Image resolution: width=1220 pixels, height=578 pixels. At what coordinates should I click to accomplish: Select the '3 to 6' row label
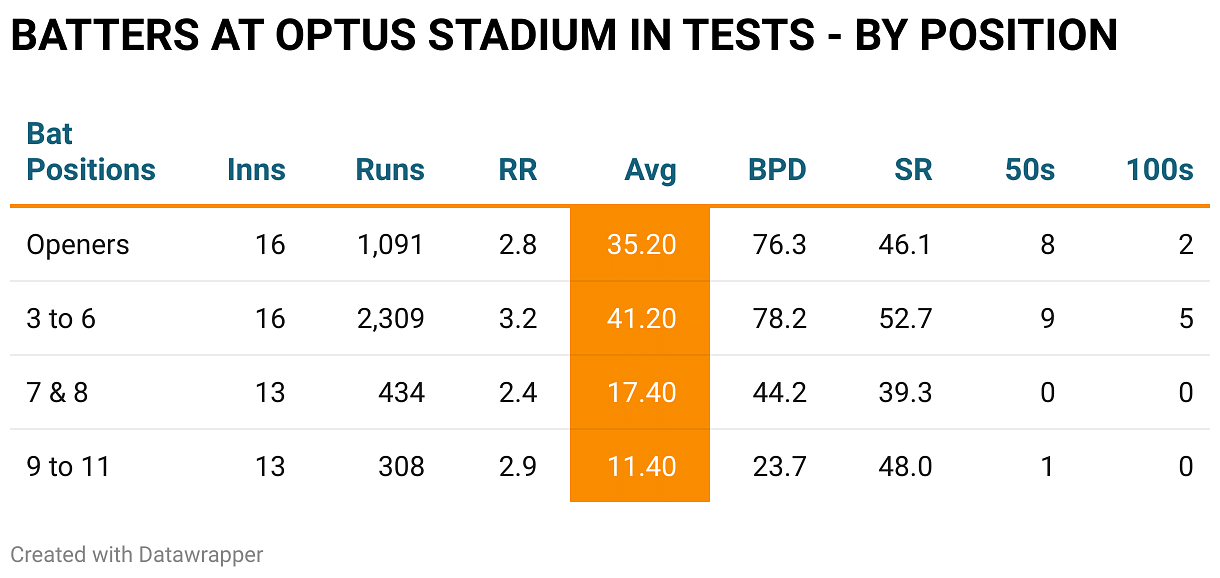[60, 319]
